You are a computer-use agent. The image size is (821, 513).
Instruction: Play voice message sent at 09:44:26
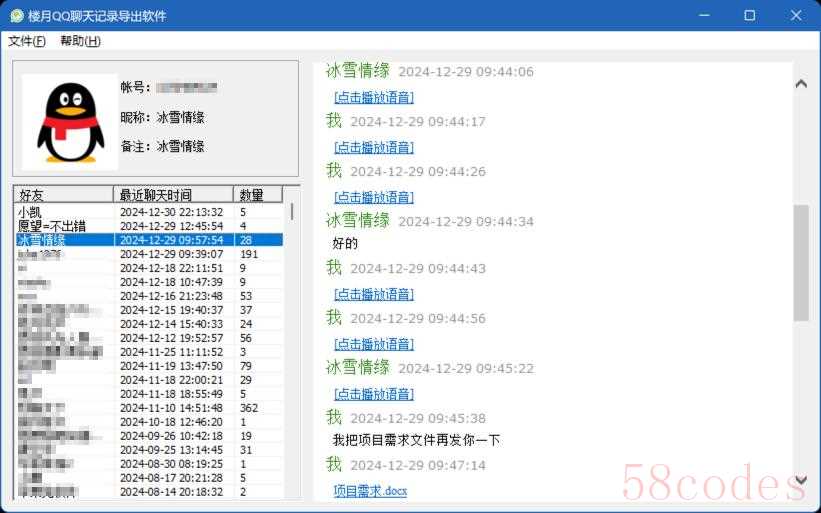[374, 197]
